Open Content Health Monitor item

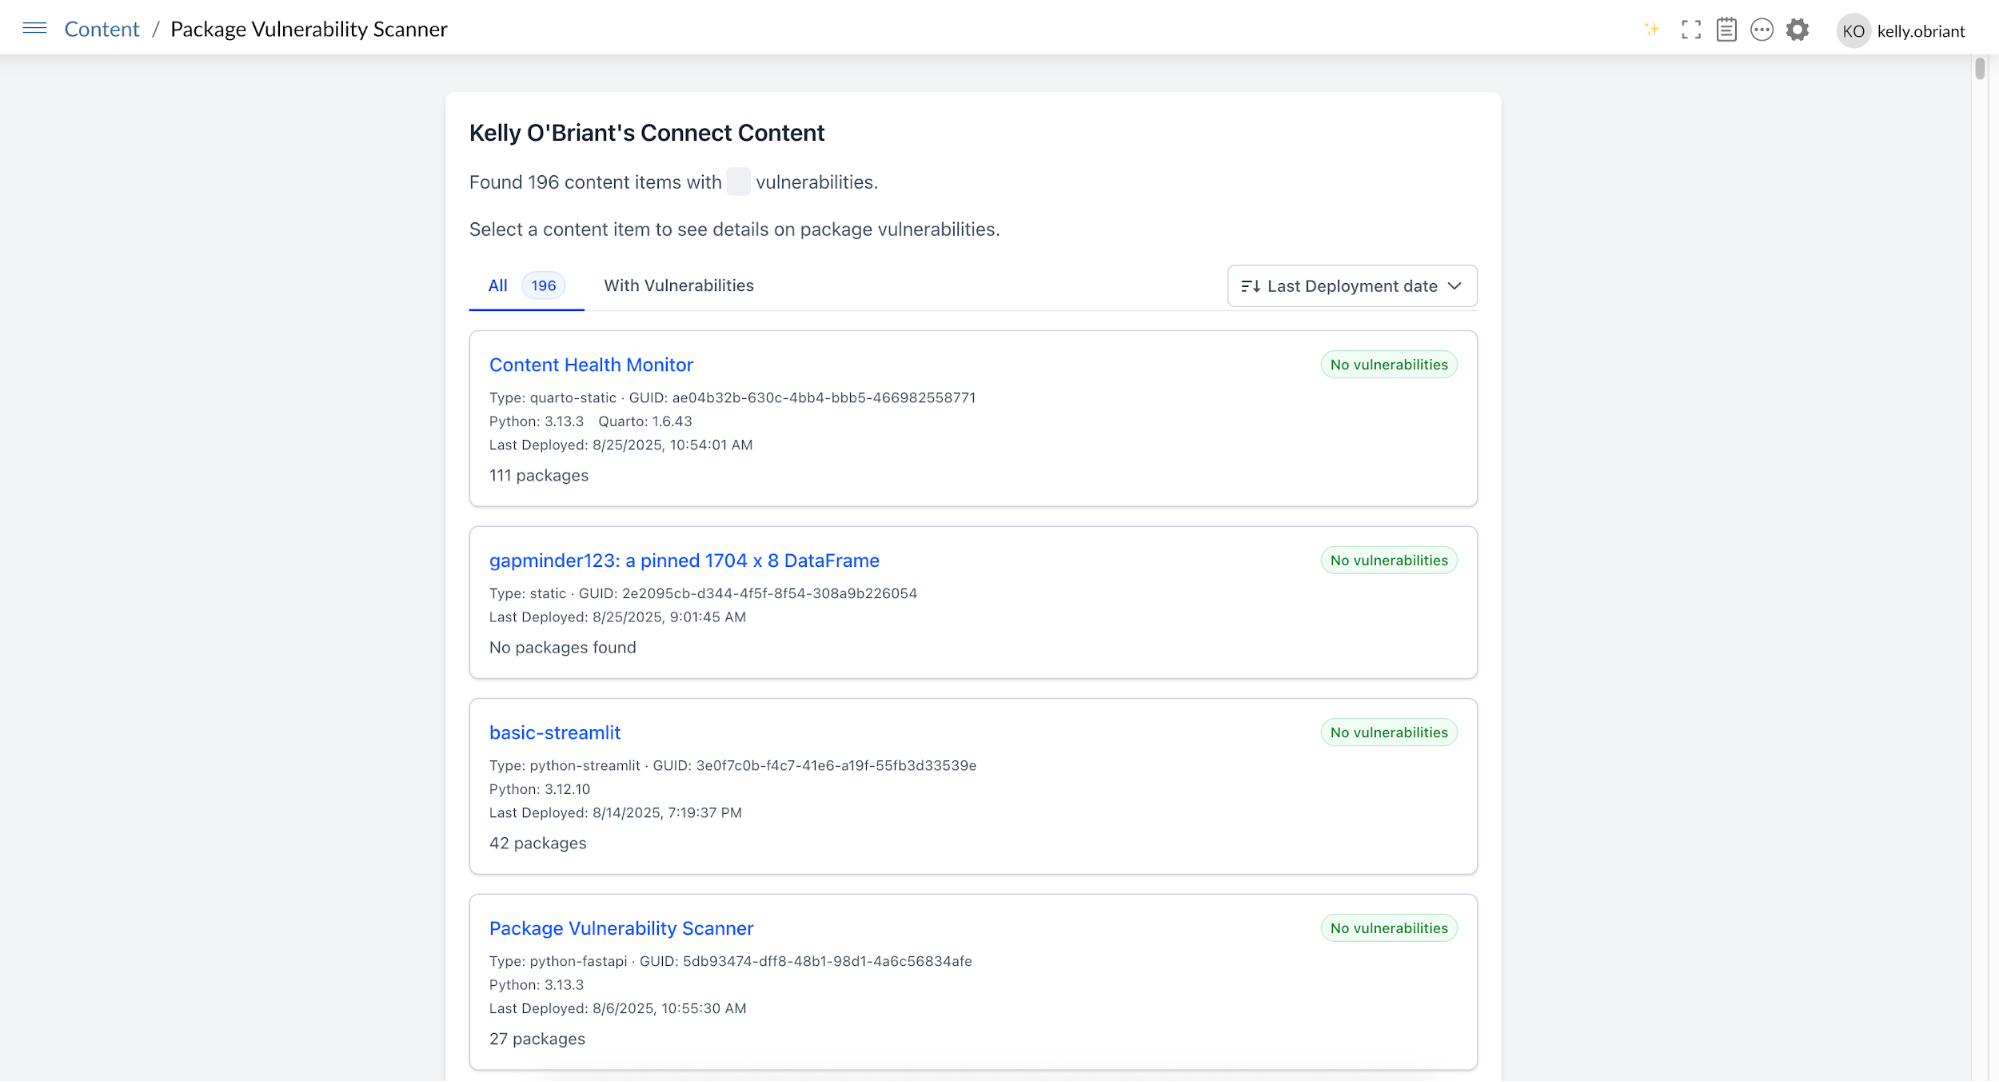click(590, 365)
